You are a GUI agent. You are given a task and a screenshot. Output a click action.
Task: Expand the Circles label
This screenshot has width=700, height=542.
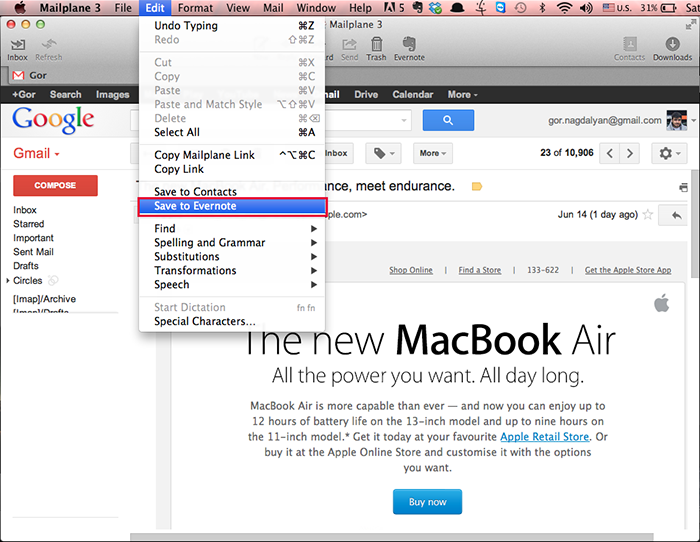pos(8,281)
